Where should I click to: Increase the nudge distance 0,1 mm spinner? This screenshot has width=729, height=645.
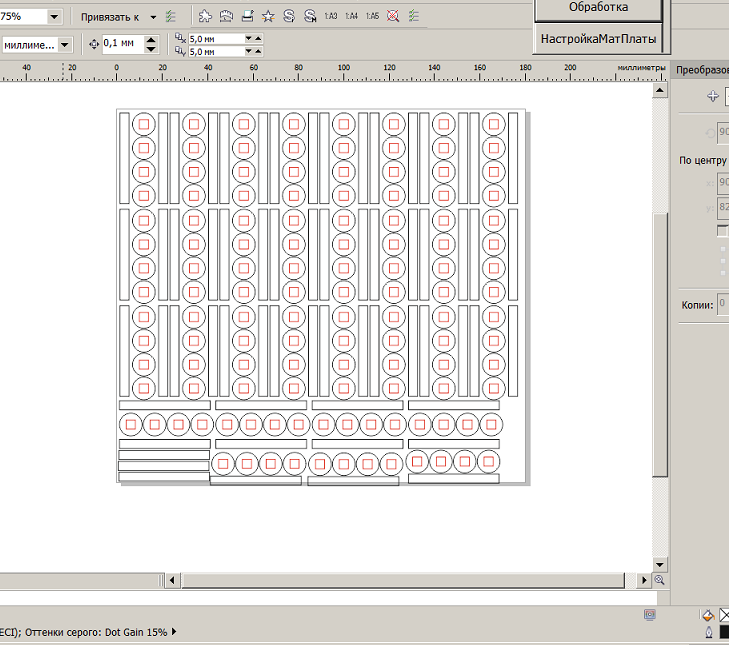click(151, 40)
